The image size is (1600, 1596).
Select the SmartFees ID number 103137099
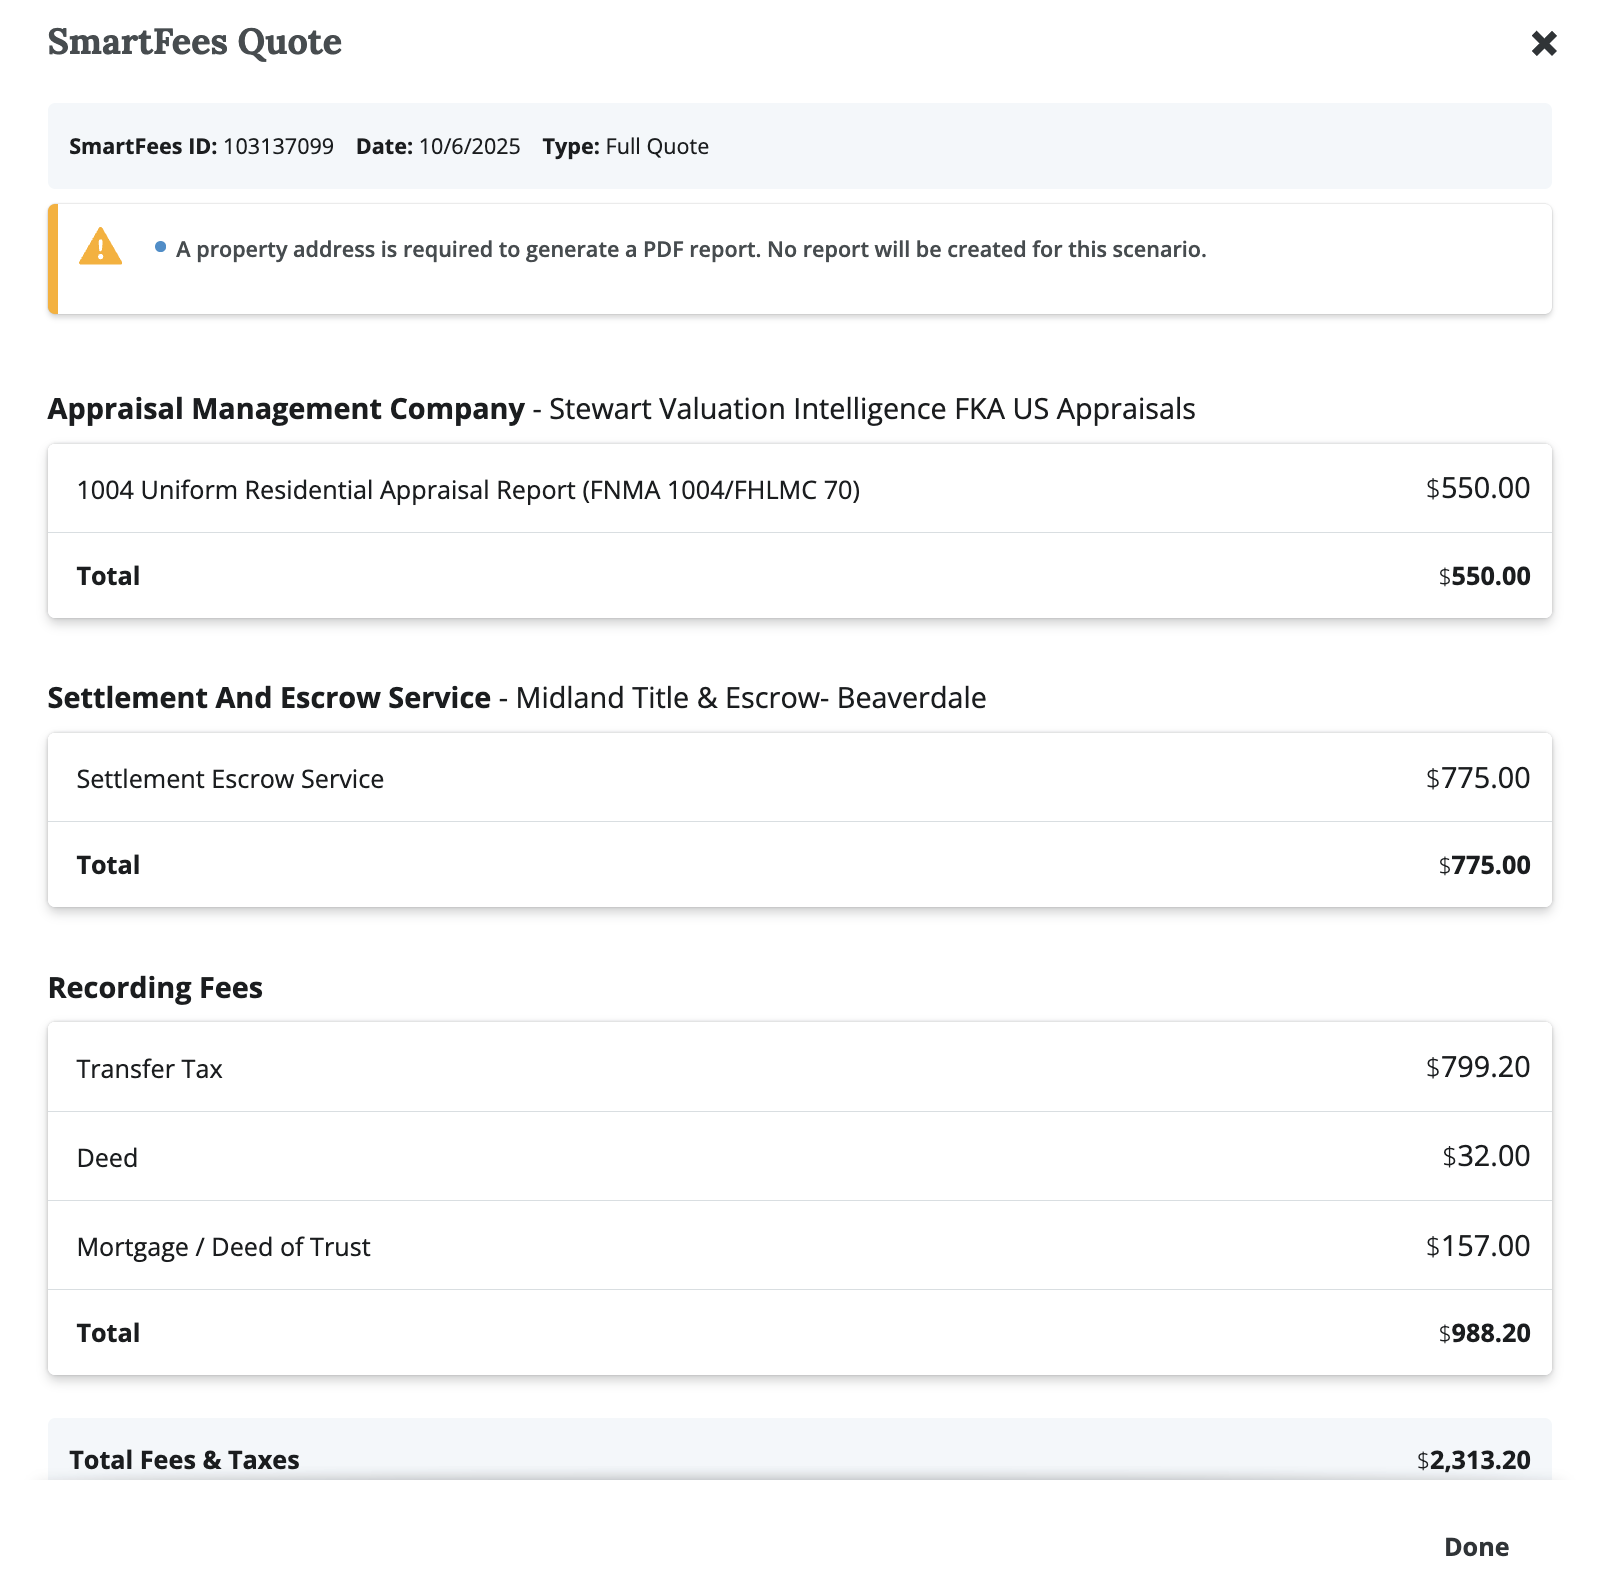tap(278, 146)
